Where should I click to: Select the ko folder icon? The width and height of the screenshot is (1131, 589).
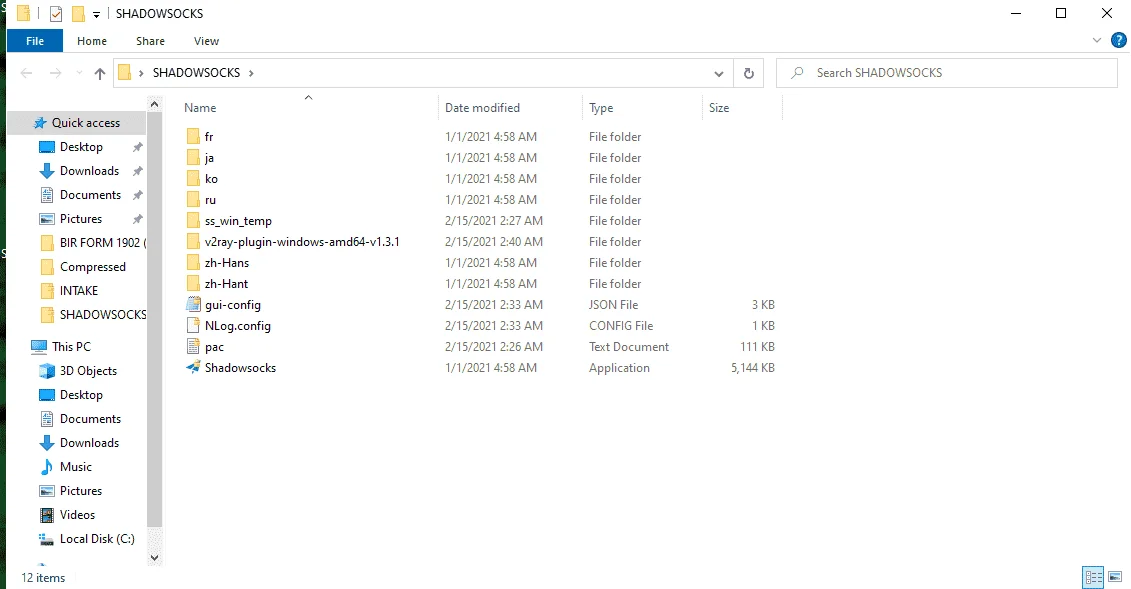click(193, 178)
